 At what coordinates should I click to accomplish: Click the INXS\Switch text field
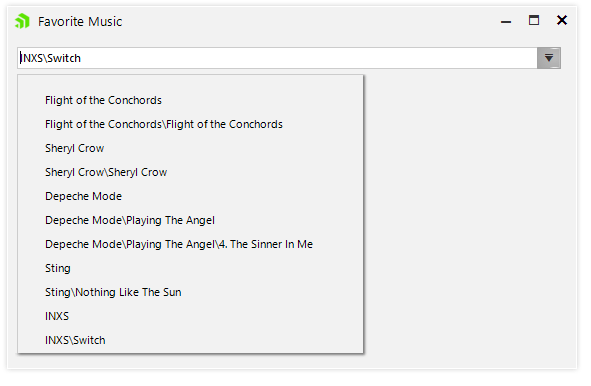[x=277, y=58]
